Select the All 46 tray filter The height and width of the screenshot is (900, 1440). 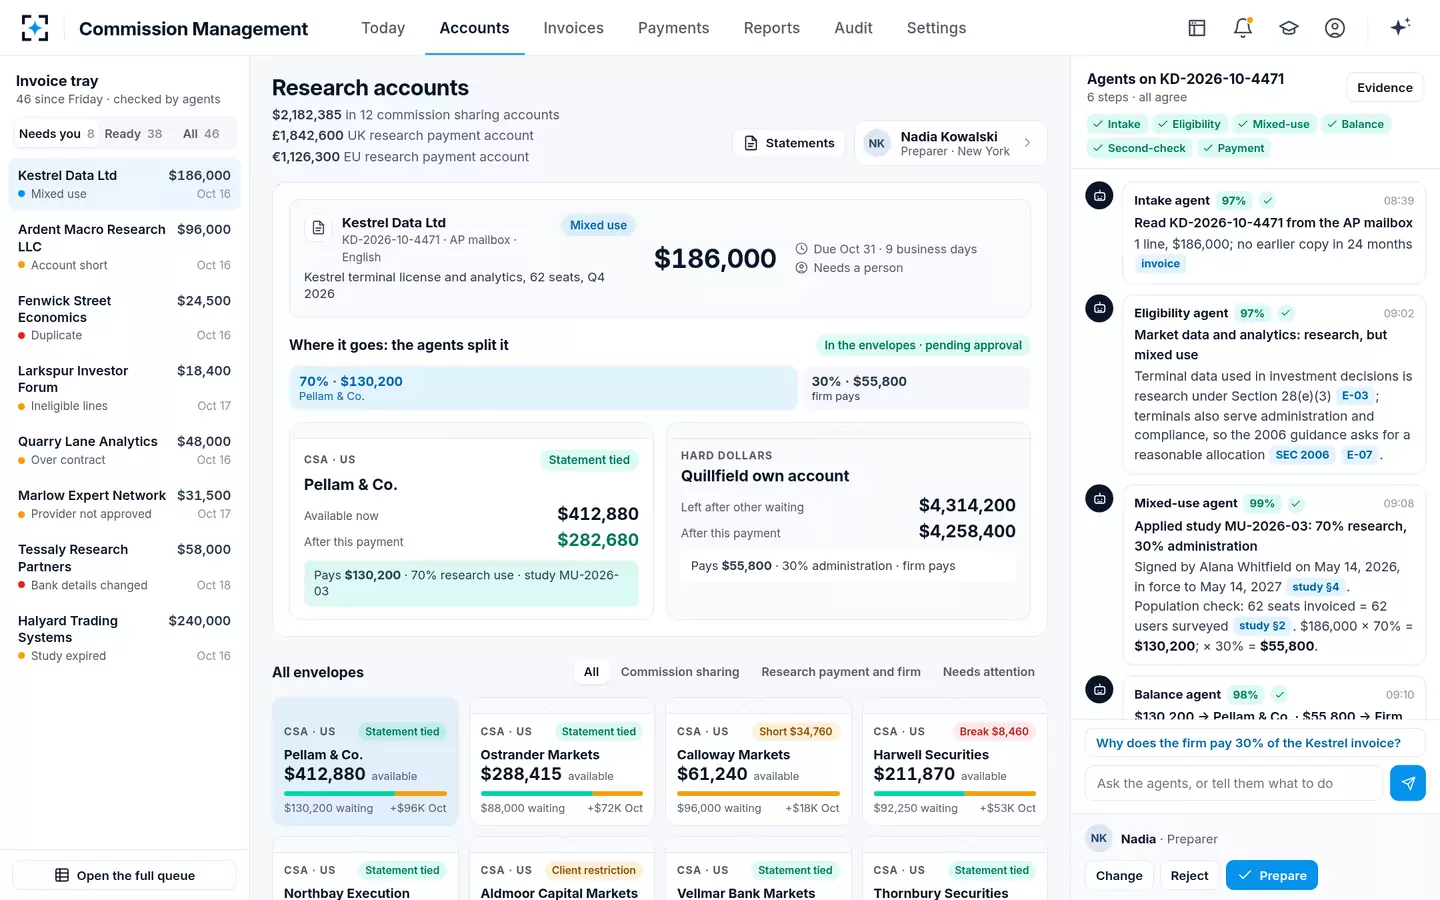coord(201,134)
